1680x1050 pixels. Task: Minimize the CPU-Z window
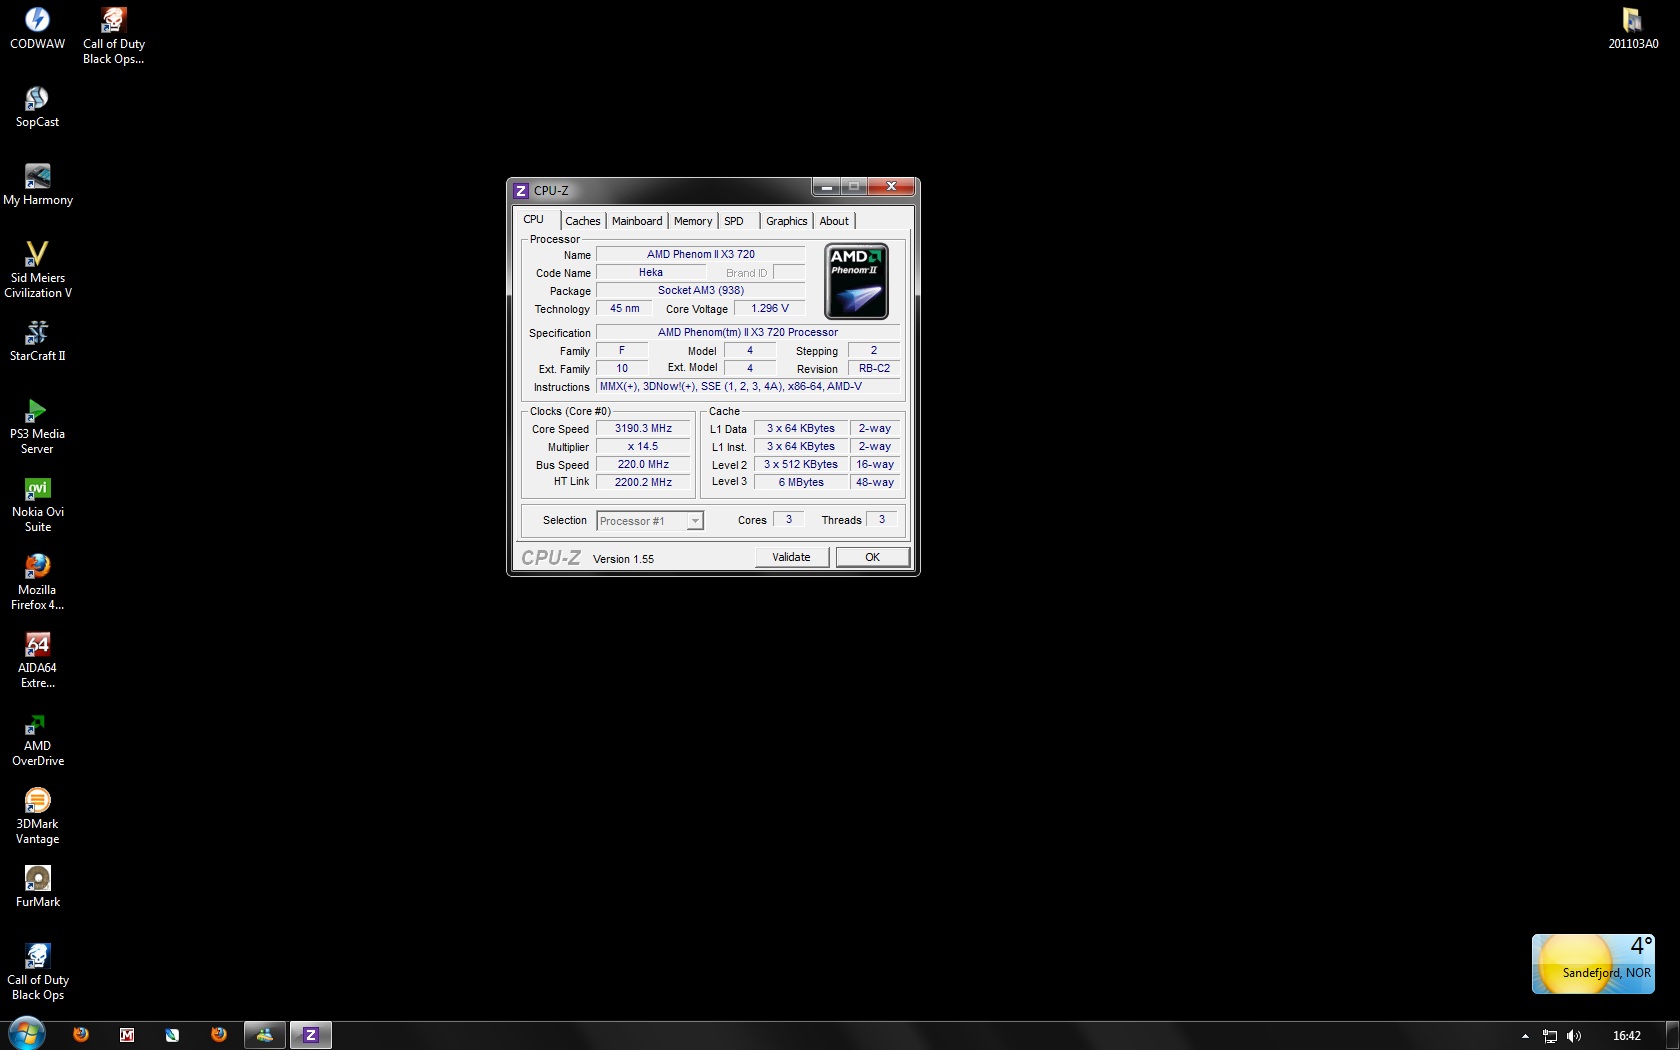pos(826,187)
